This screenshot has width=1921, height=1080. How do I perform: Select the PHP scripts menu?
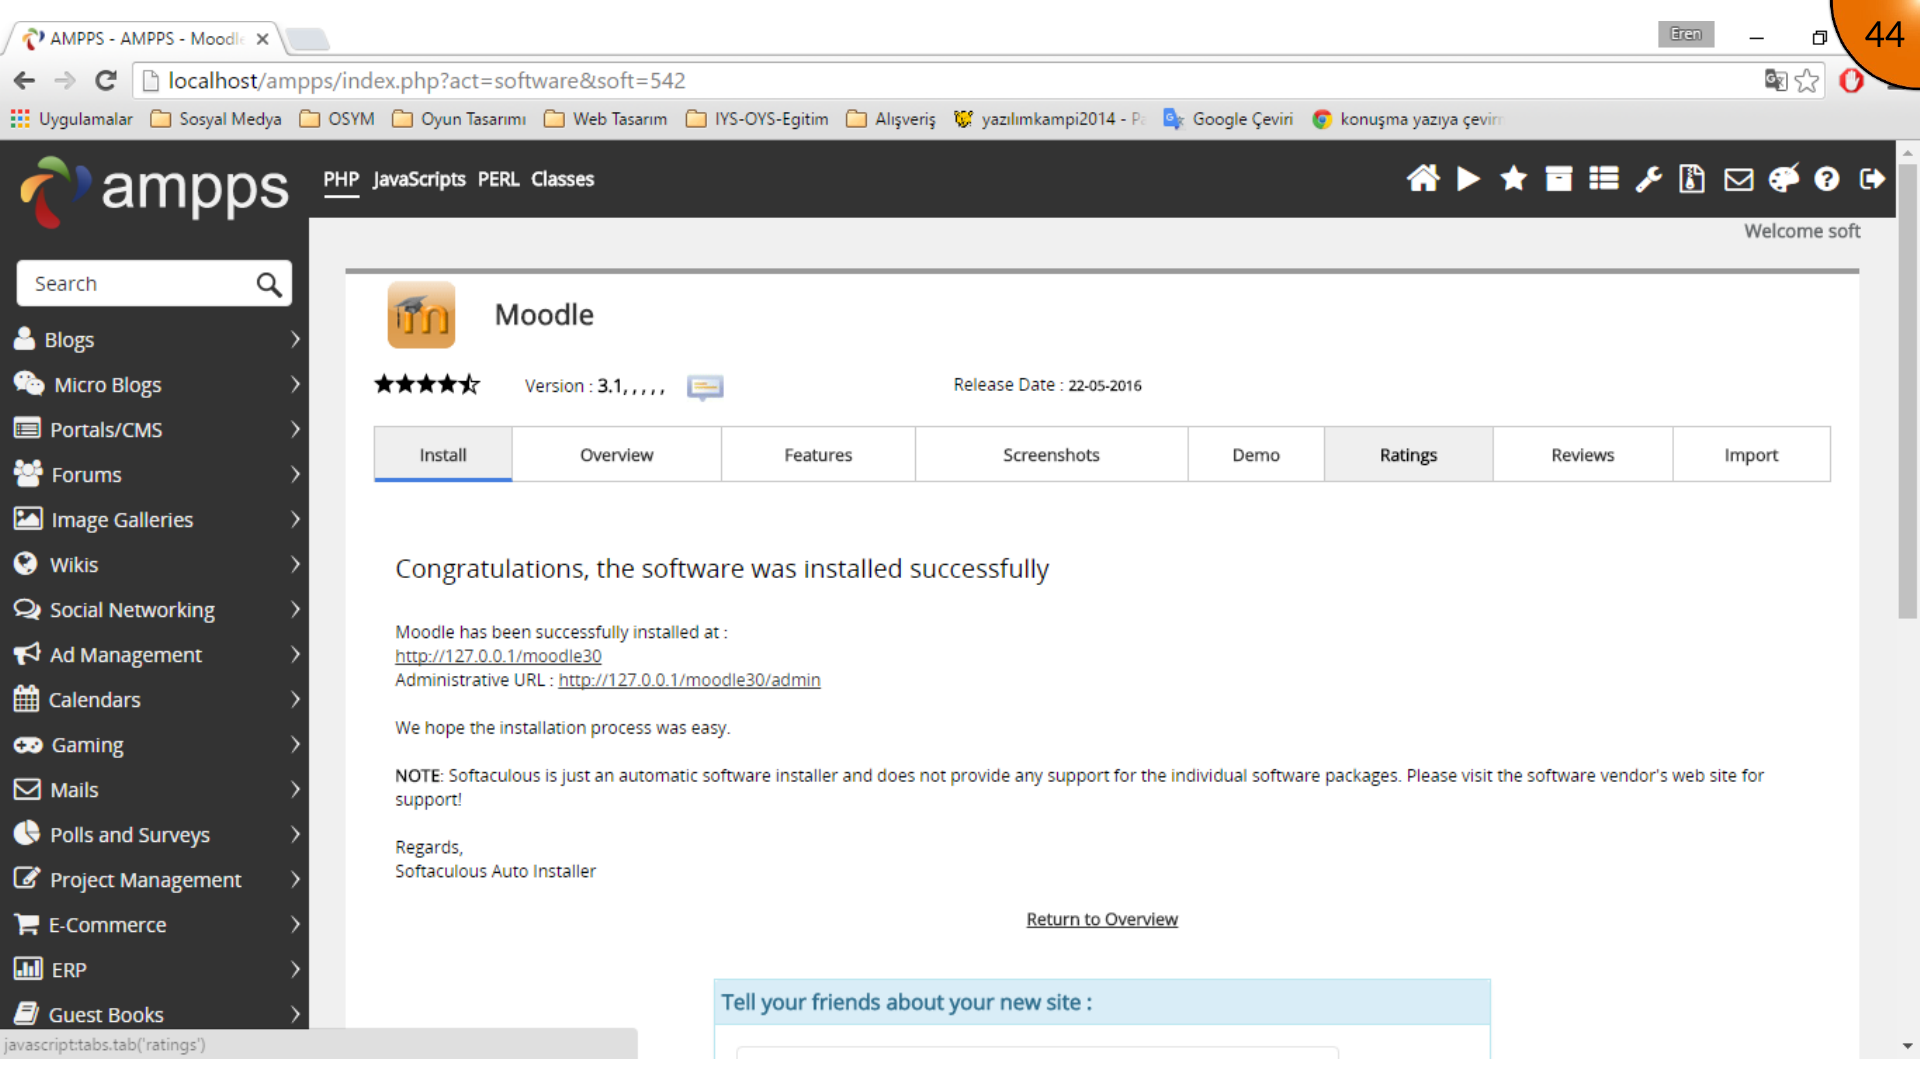click(x=341, y=179)
